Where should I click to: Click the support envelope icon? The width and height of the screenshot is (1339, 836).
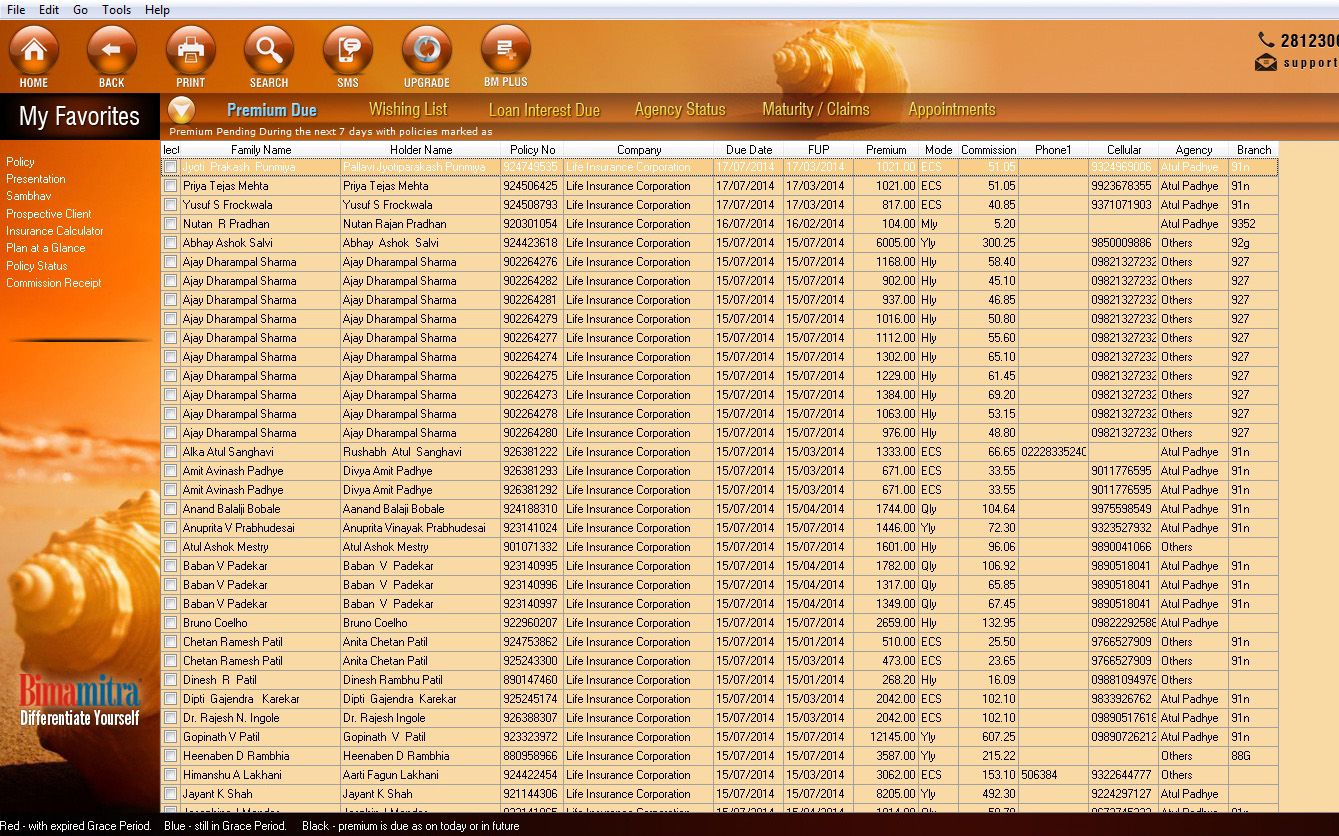click(x=1266, y=63)
